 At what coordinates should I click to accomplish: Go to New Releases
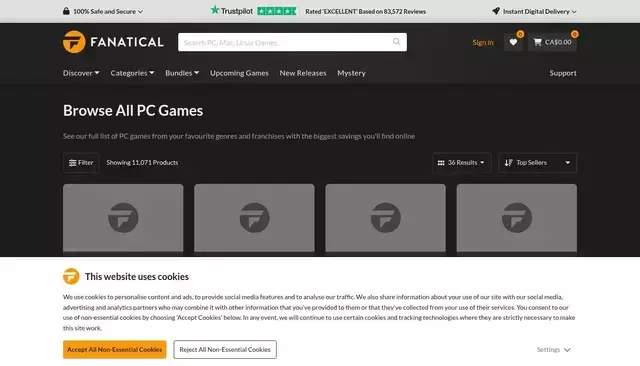pyautogui.click(x=303, y=73)
